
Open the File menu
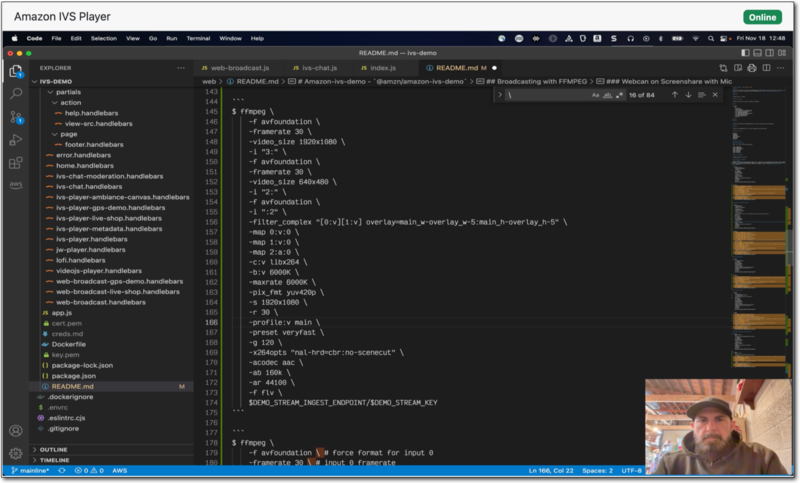[x=56, y=38]
